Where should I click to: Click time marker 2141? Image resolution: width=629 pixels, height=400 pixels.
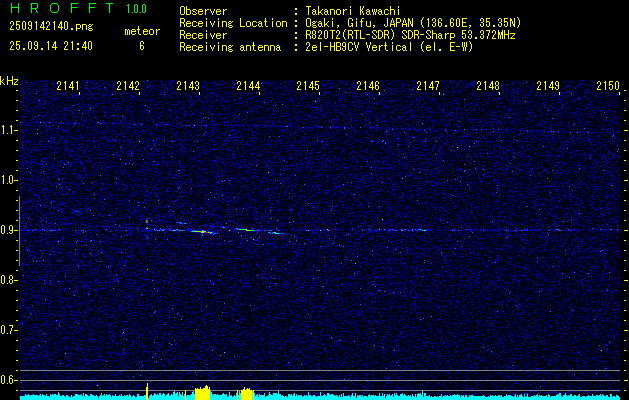(68, 85)
